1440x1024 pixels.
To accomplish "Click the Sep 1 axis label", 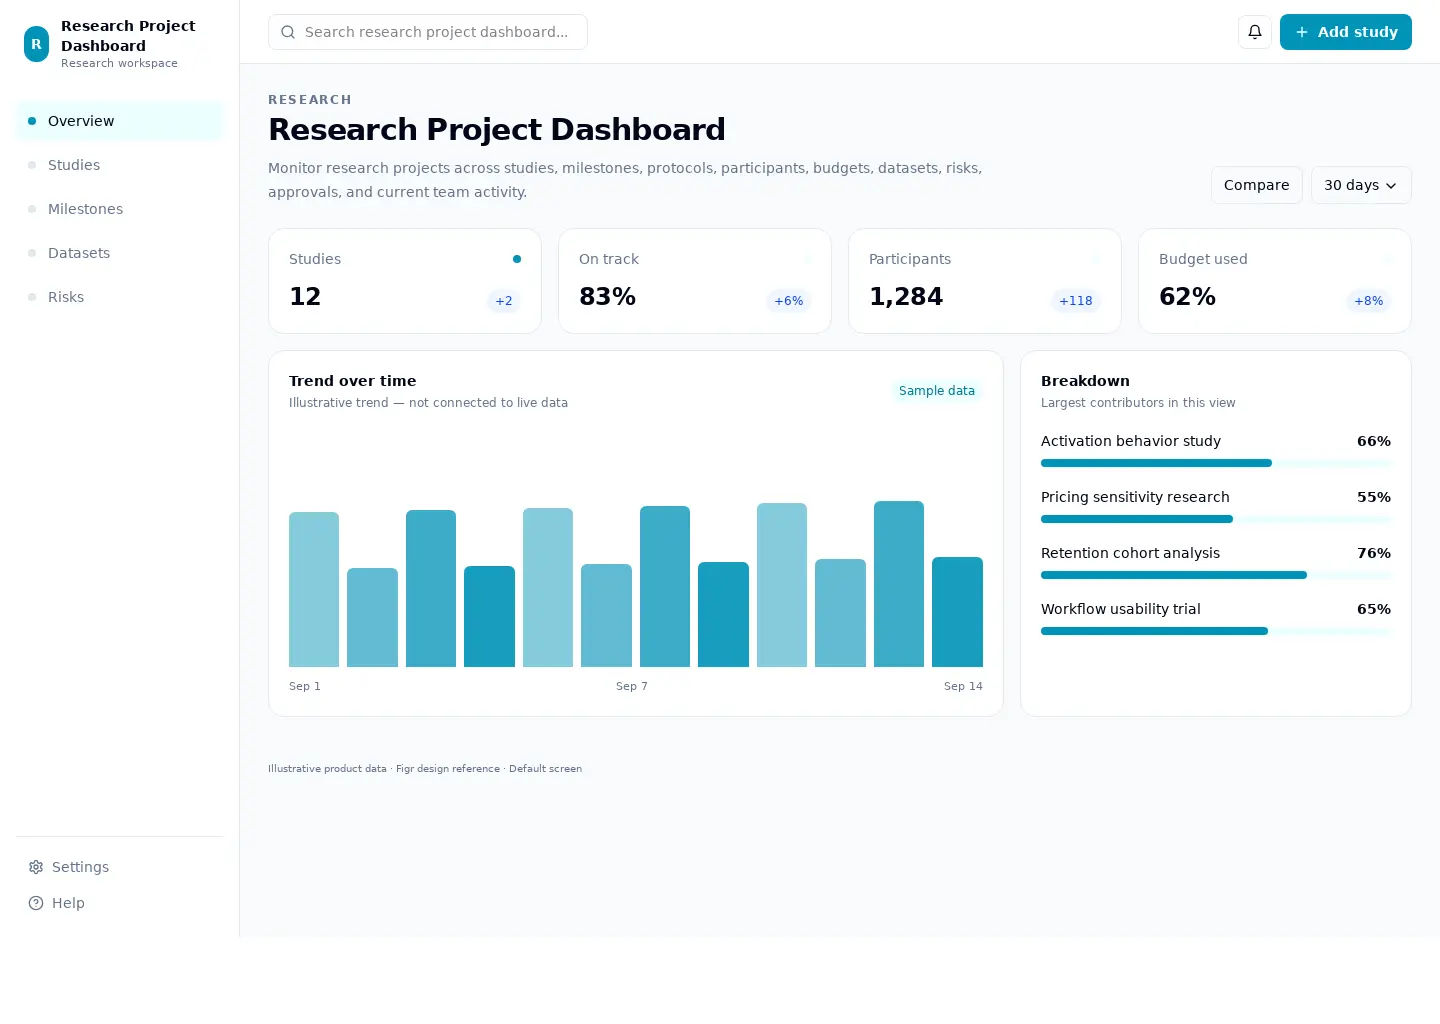I will [305, 686].
